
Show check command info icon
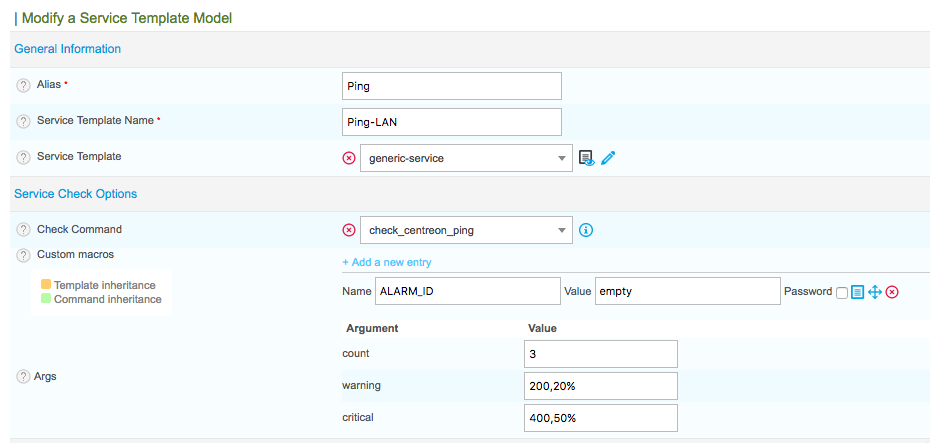[x=587, y=230]
